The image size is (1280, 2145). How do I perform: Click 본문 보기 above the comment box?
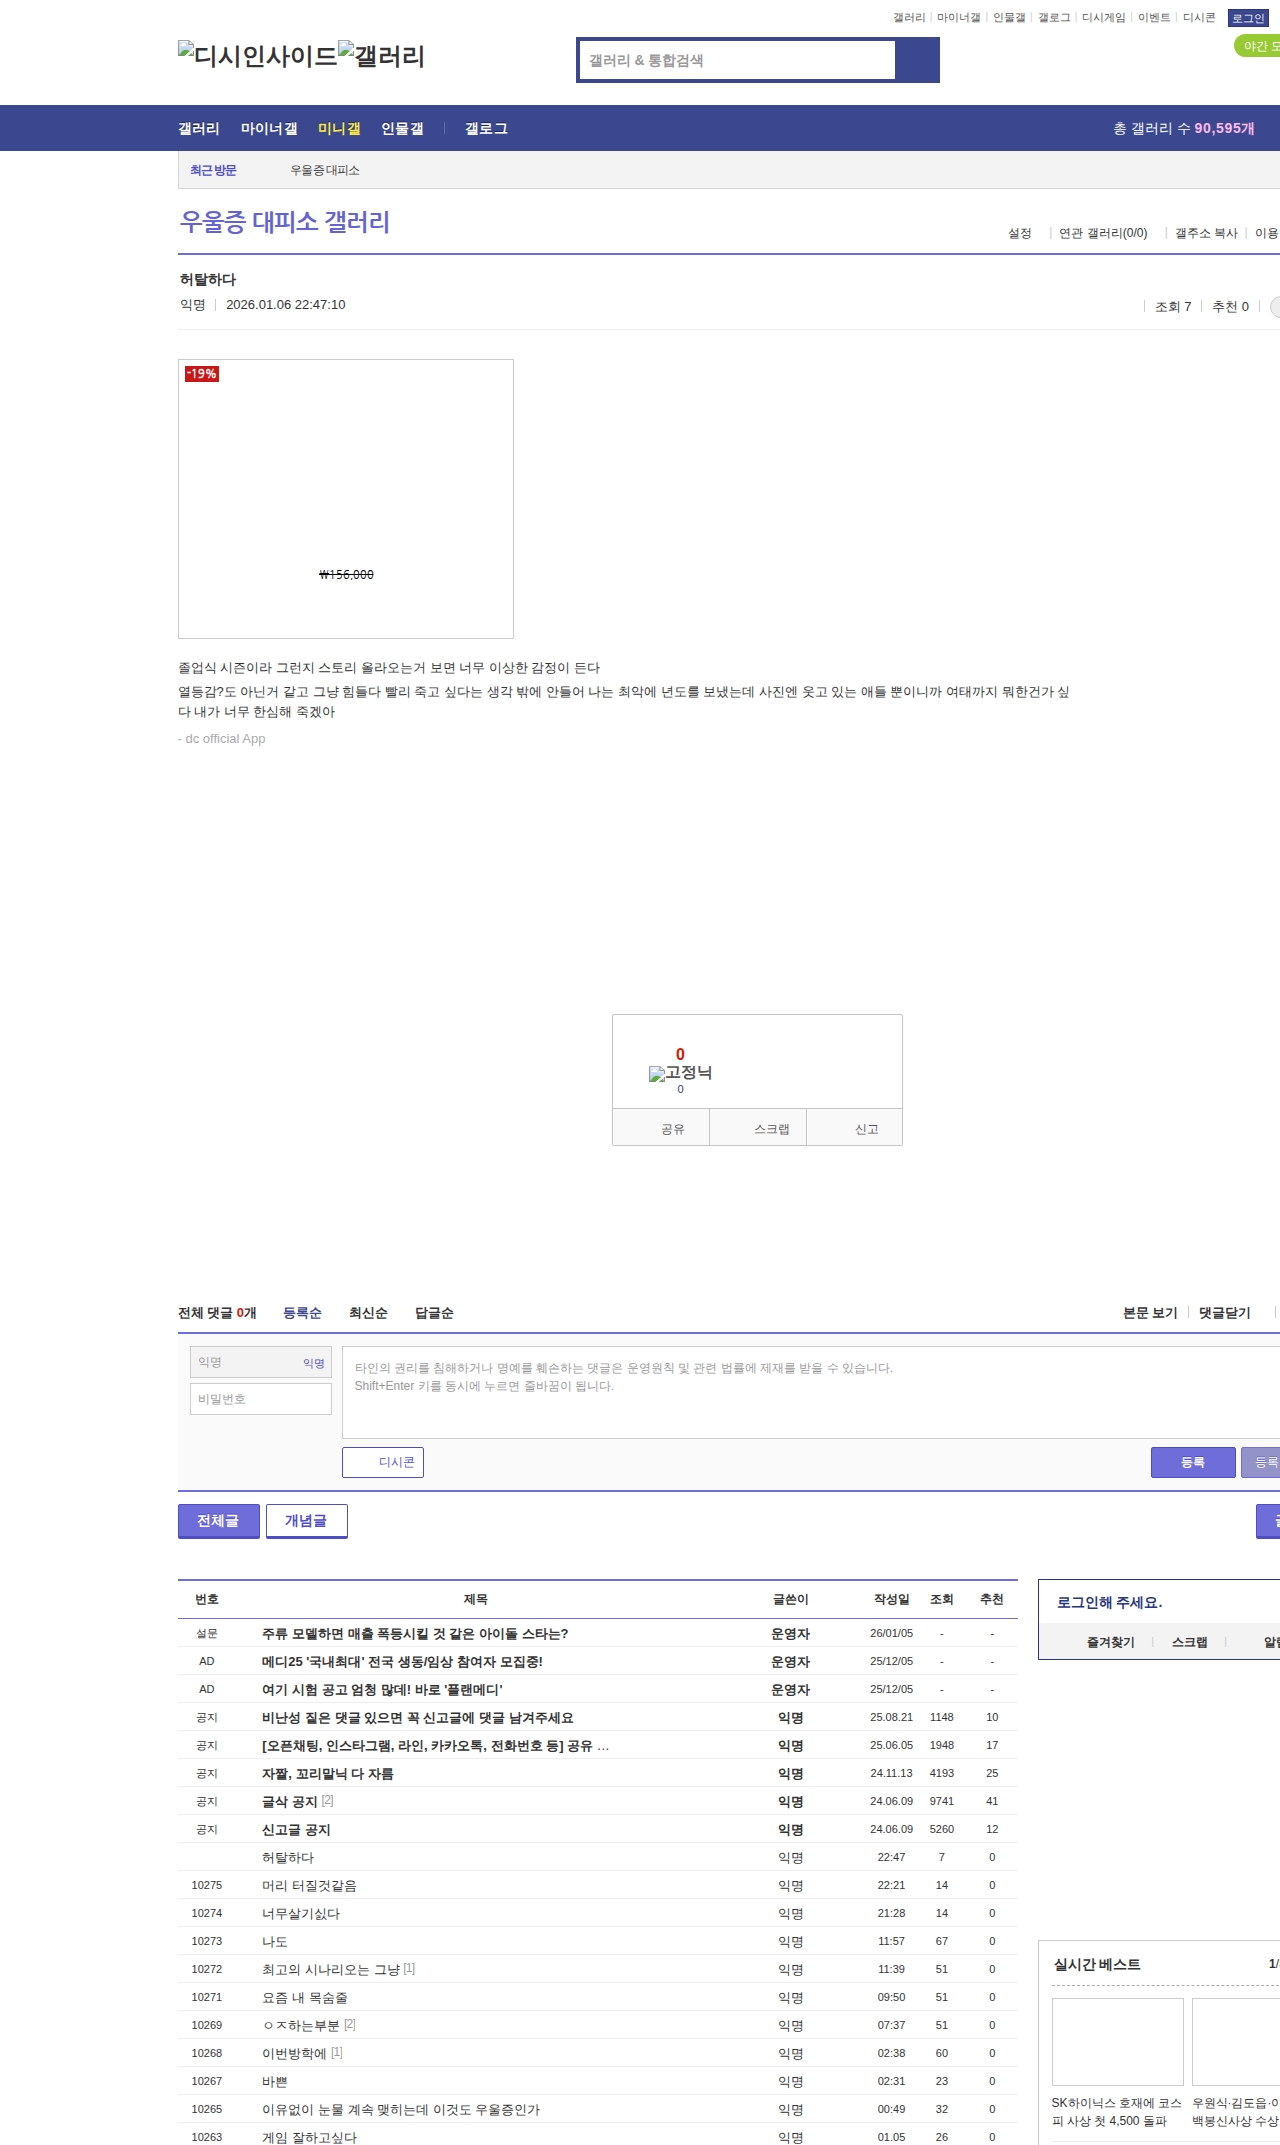click(1150, 1313)
